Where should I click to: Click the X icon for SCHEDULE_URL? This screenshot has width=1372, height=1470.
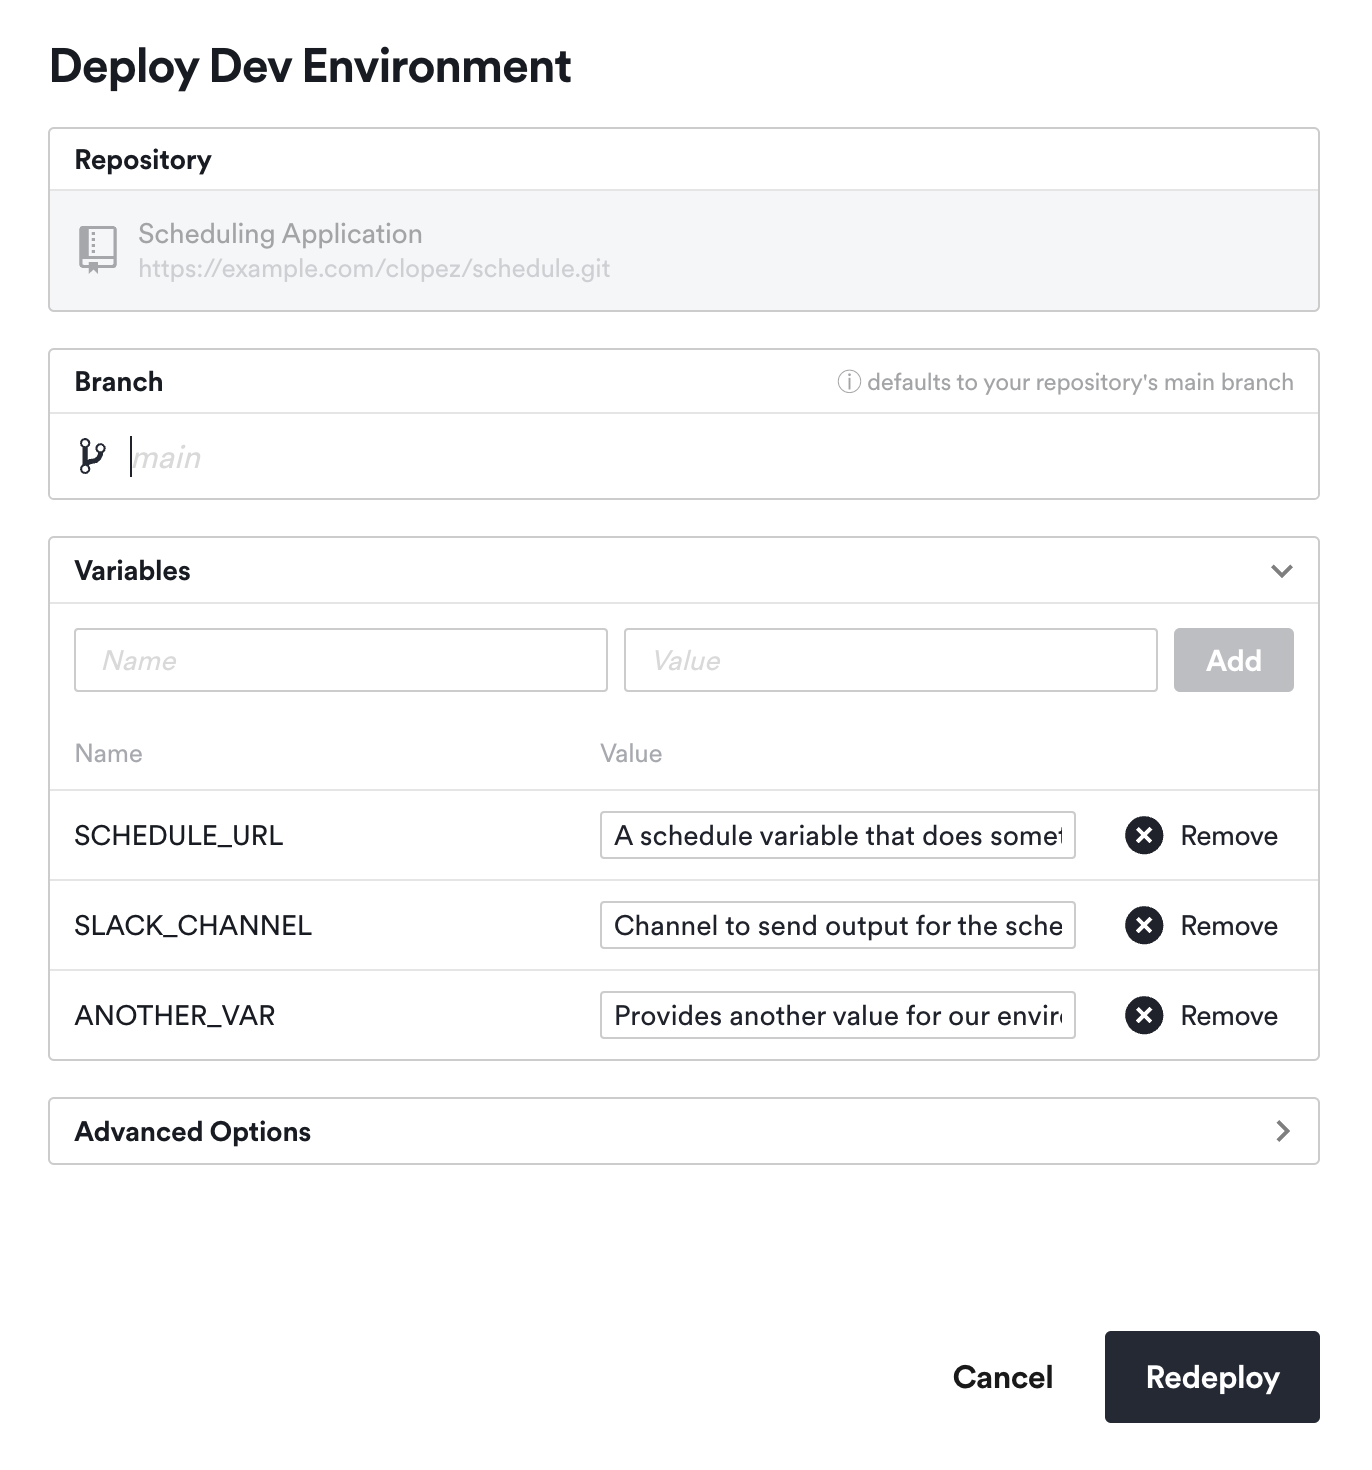point(1144,835)
